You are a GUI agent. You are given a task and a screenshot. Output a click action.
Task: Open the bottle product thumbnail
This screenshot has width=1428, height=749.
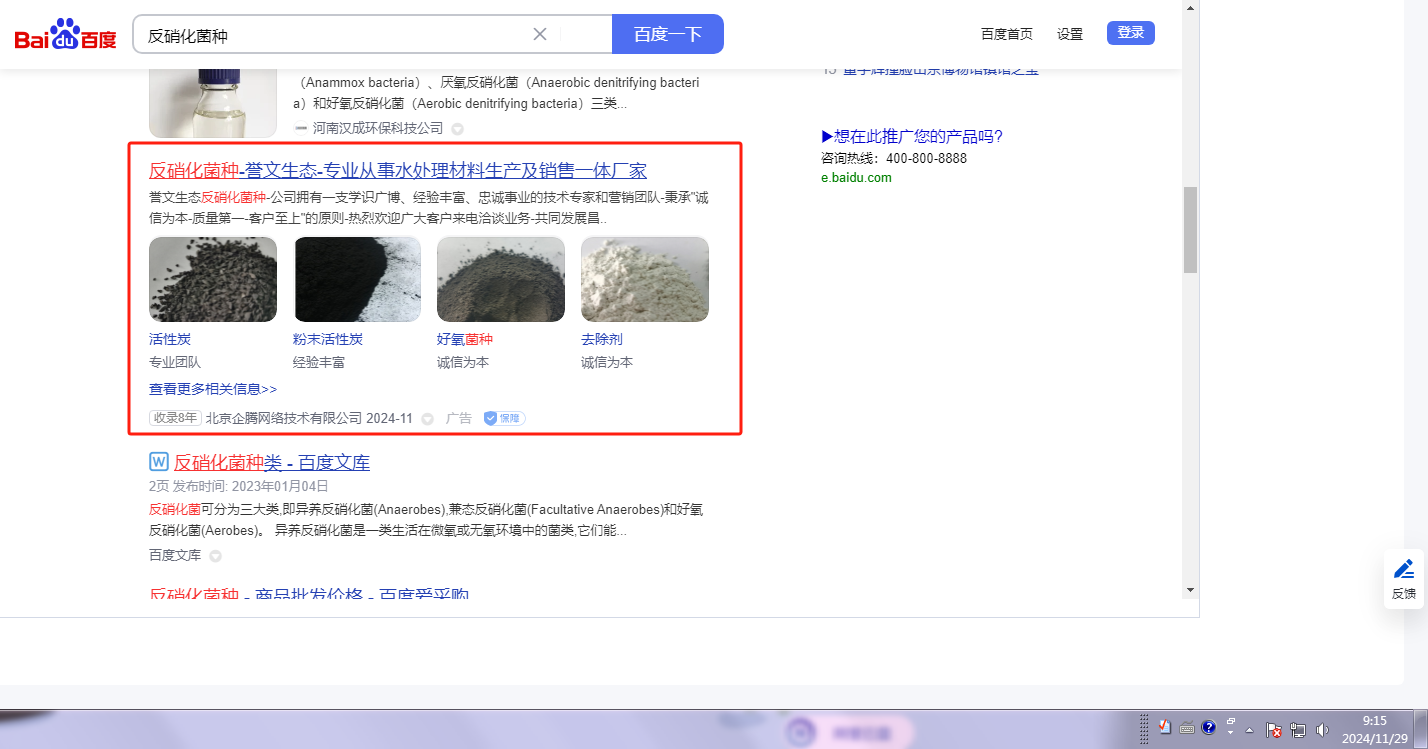click(x=213, y=103)
